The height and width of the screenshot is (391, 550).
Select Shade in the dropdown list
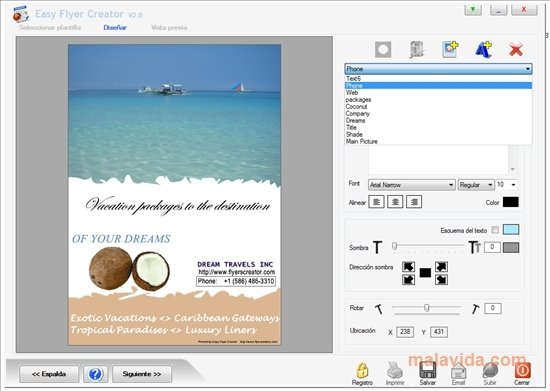click(x=438, y=135)
